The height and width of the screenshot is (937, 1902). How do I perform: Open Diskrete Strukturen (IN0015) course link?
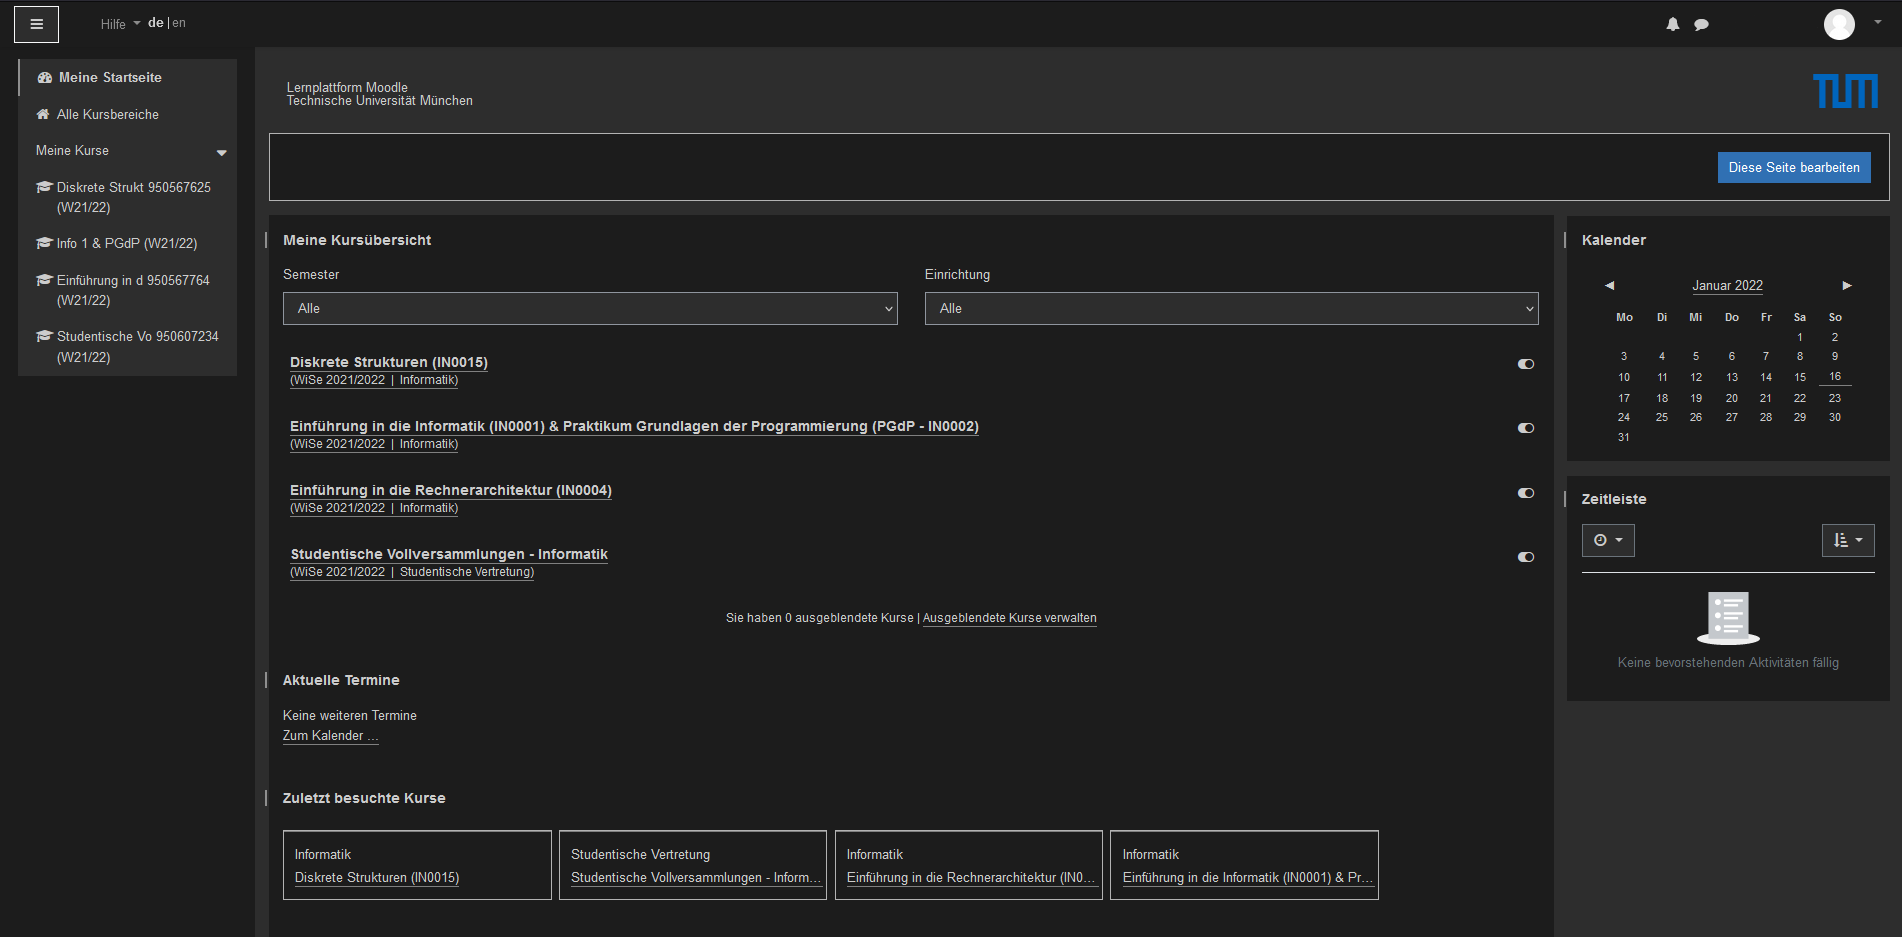389,362
